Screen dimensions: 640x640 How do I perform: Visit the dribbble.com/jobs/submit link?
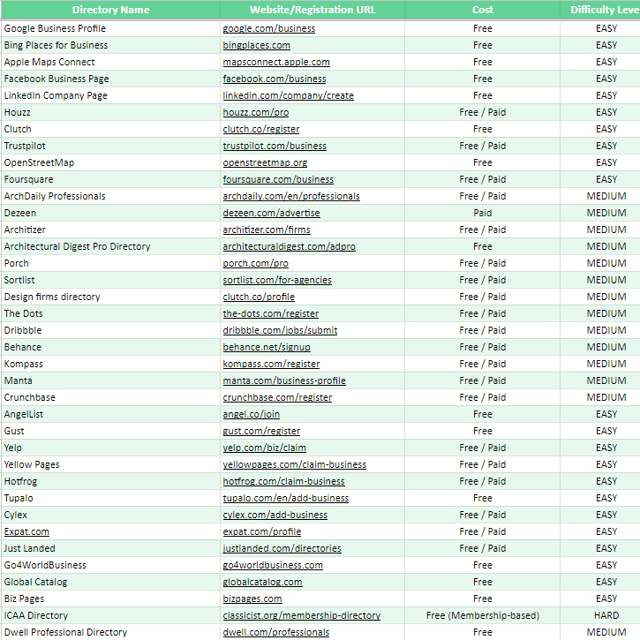click(x=280, y=330)
